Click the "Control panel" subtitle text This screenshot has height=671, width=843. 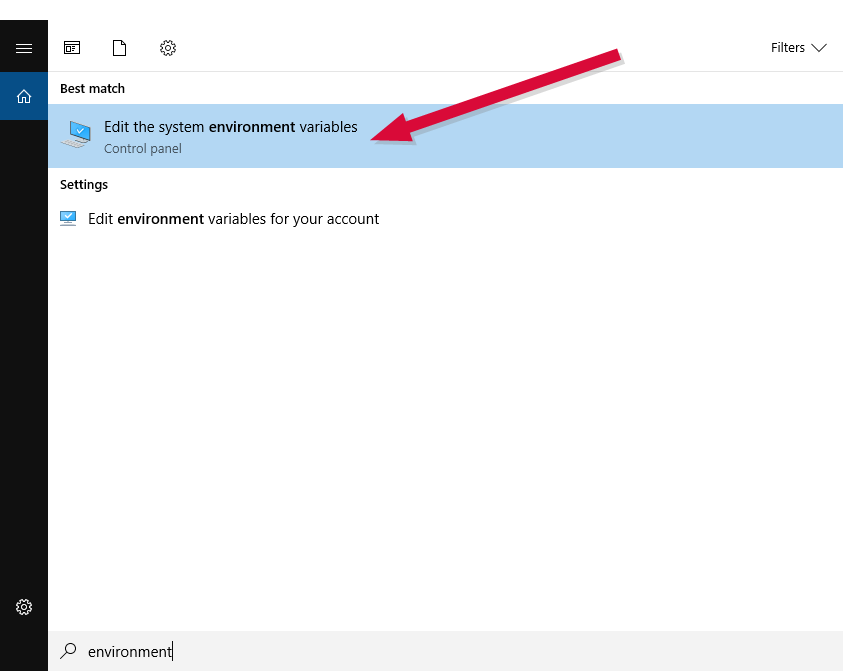(142, 149)
